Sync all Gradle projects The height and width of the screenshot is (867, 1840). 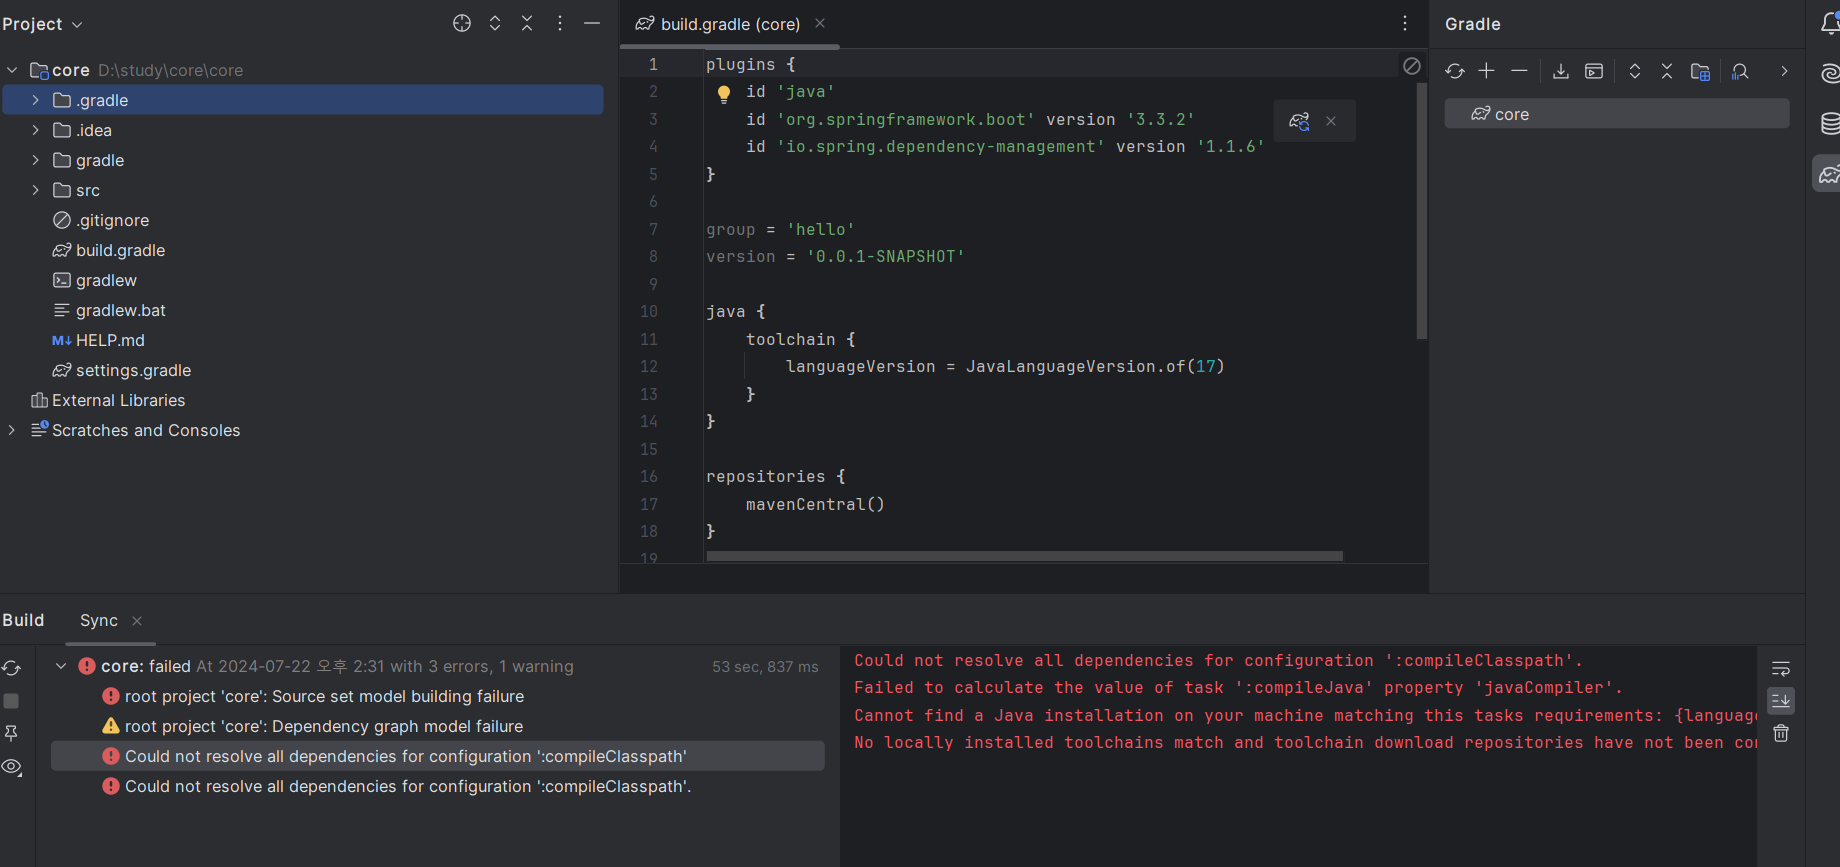point(1455,71)
